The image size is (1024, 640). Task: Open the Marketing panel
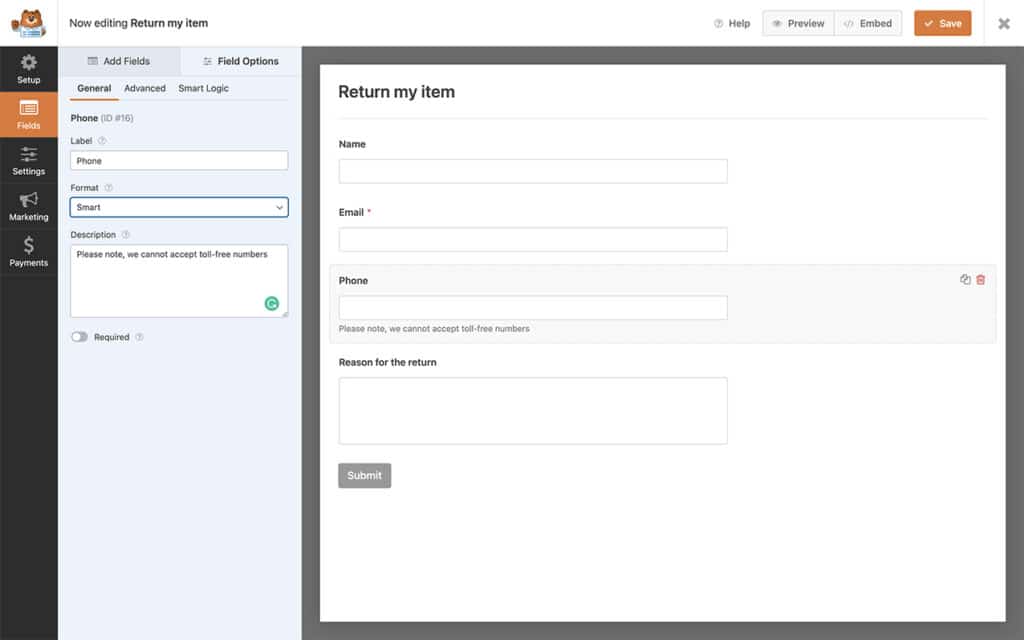[x=29, y=207]
